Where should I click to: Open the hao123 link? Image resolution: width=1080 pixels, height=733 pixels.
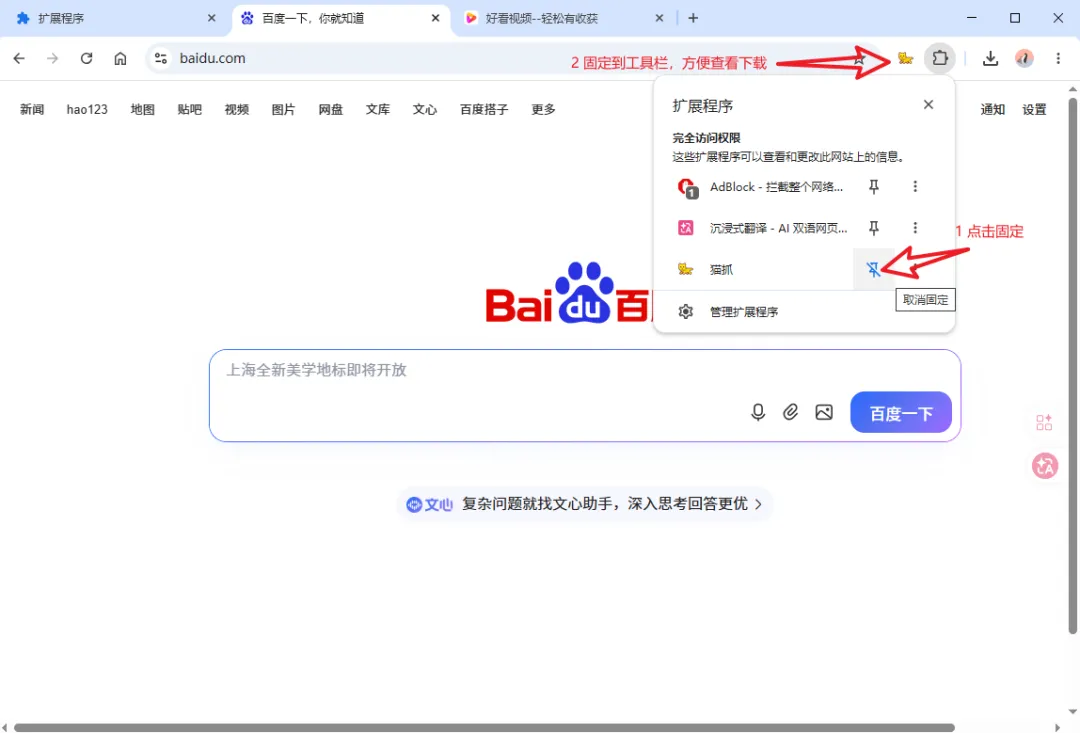[87, 110]
